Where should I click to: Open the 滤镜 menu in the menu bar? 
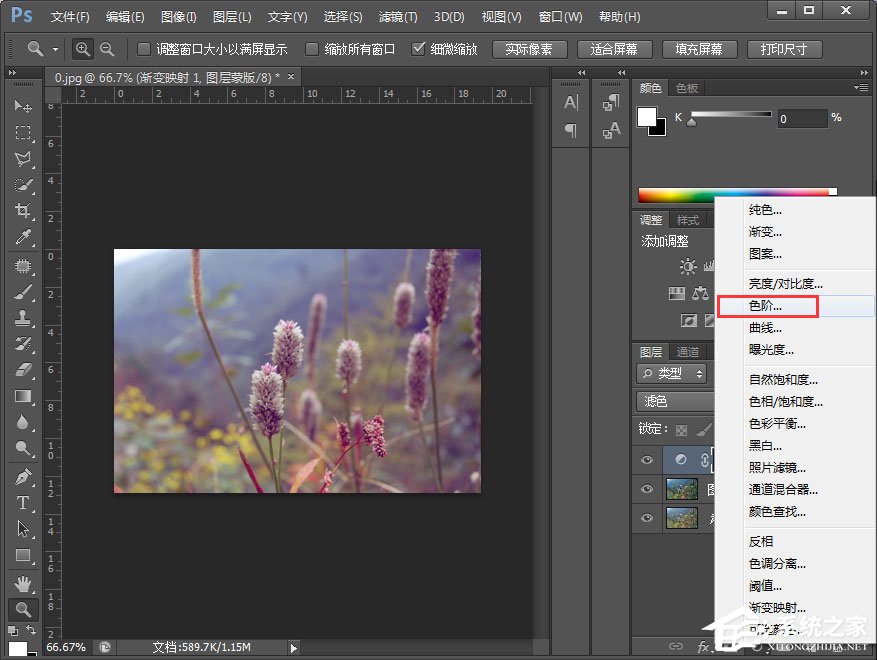(x=397, y=16)
